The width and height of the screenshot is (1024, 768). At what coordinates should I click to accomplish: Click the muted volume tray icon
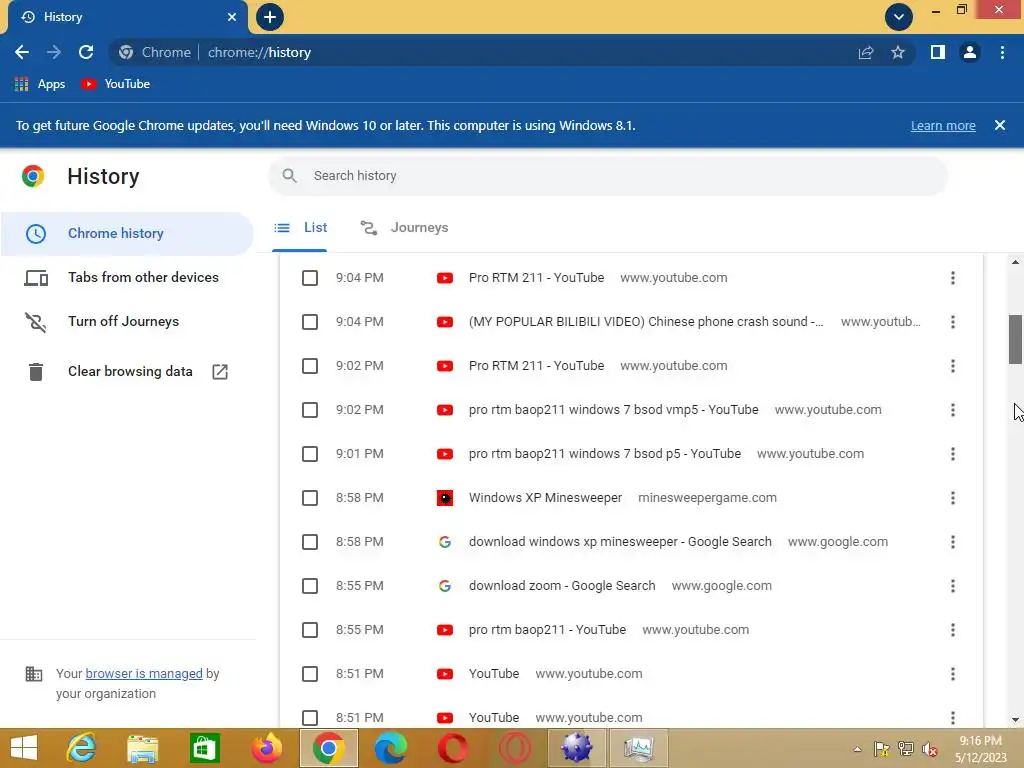[x=930, y=749]
